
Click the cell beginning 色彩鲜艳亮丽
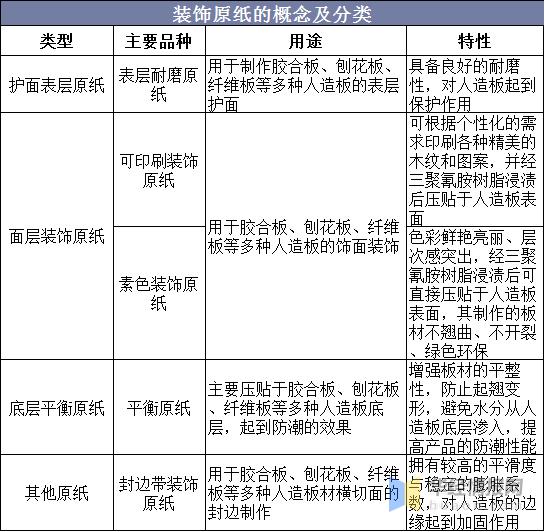(x=475, y=293)
